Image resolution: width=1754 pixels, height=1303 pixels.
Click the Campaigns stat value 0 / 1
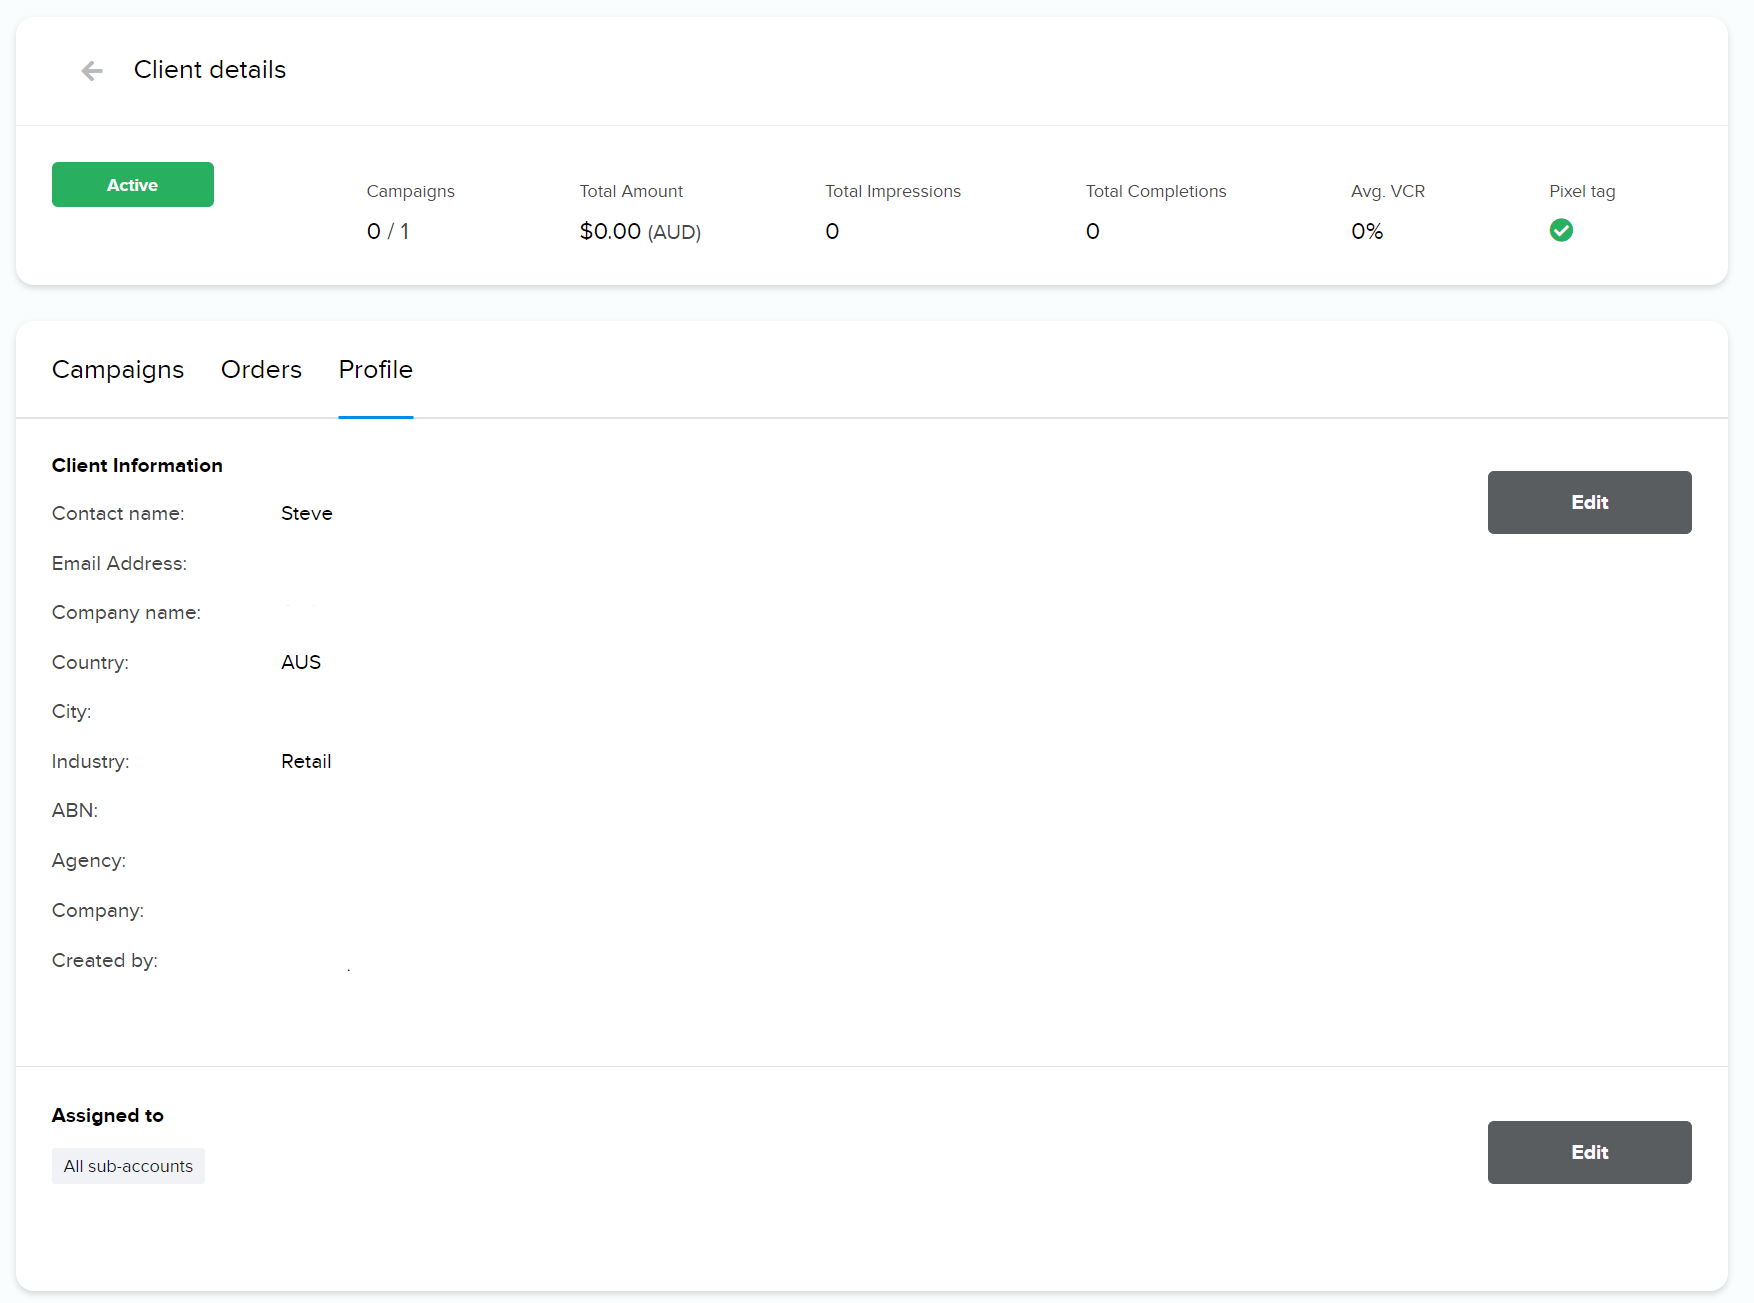pos(388,232)
